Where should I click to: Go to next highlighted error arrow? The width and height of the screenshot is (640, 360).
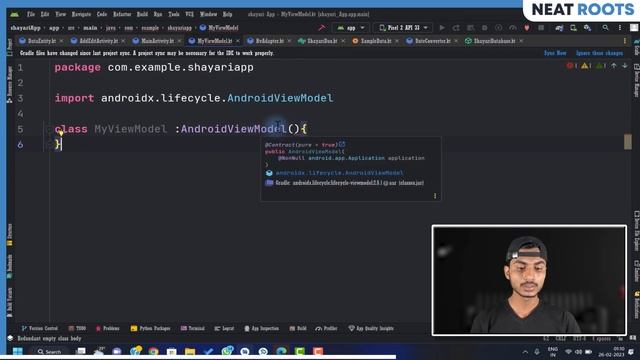624,66
